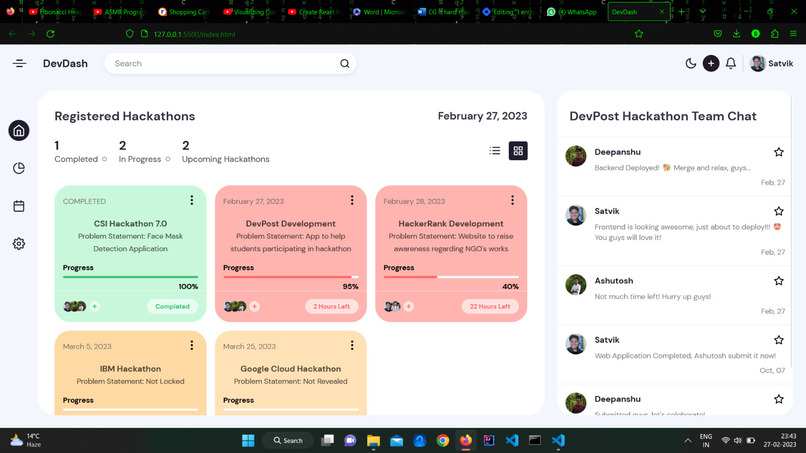Open the three-dot menu on IBM Hackathon card

[192, 345]
